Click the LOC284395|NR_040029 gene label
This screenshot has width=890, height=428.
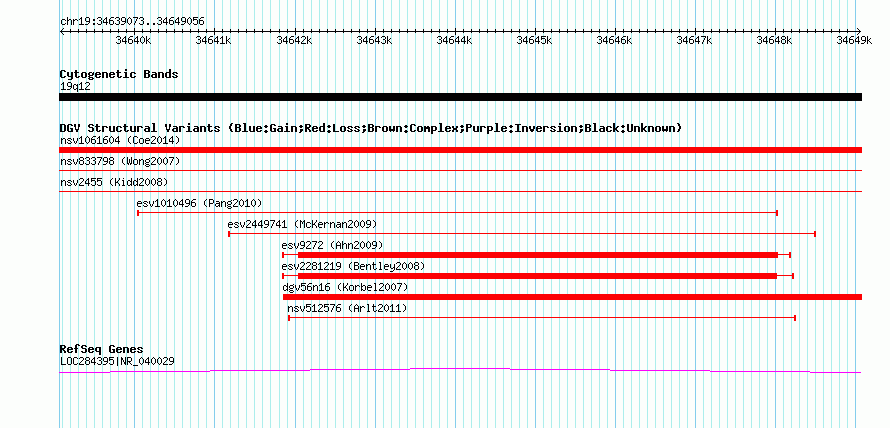(x=117, y=361)
